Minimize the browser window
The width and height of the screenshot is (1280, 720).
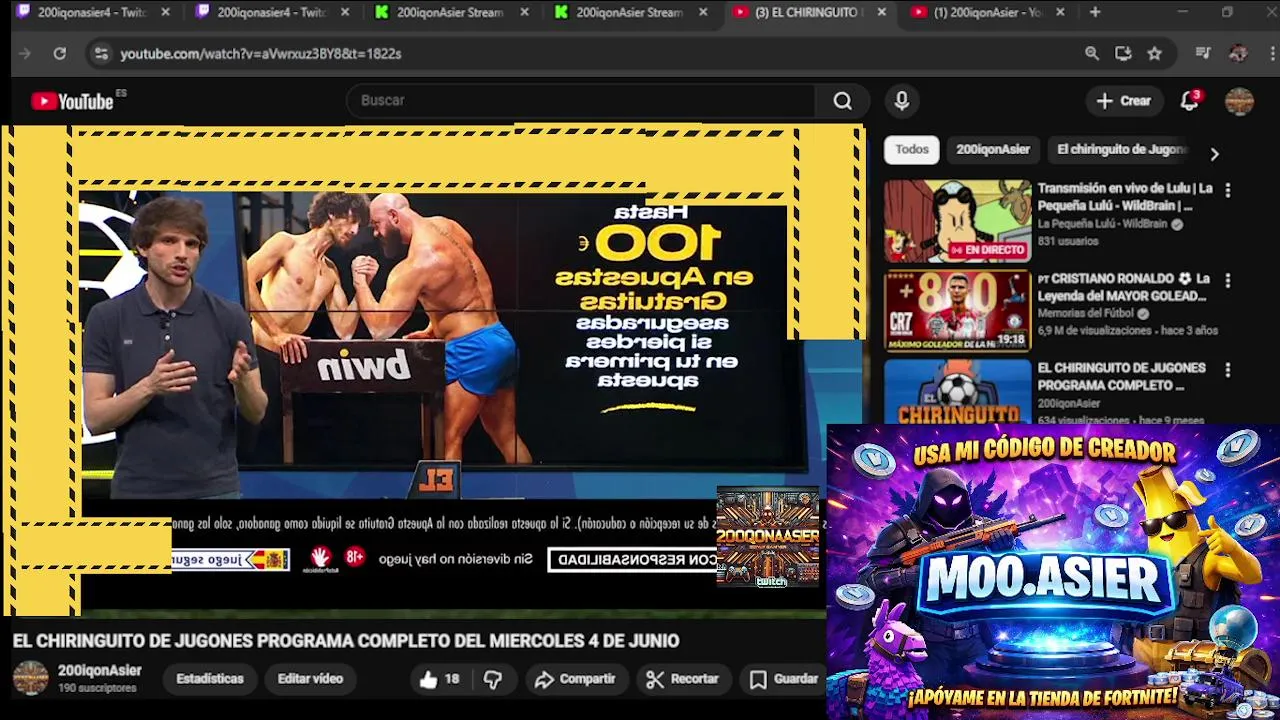(1182, 12)
